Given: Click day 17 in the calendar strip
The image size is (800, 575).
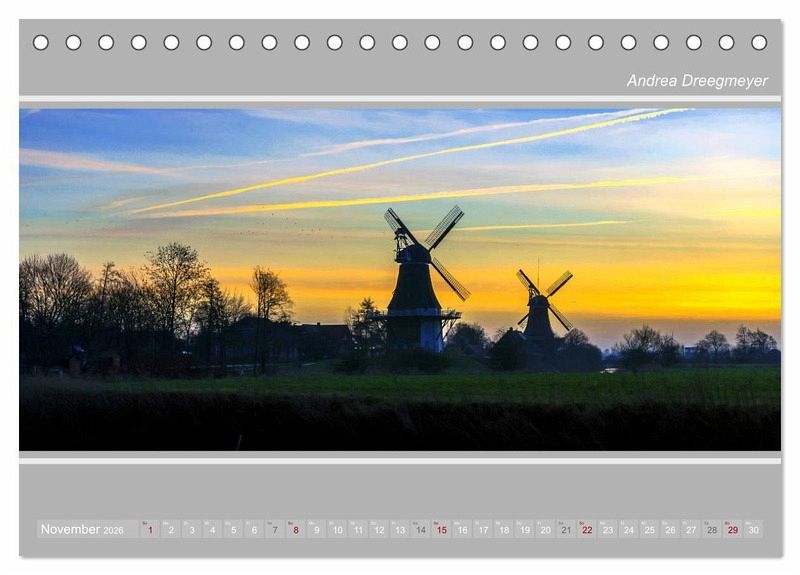Looking at the screenshot, I should pos(483,529).
